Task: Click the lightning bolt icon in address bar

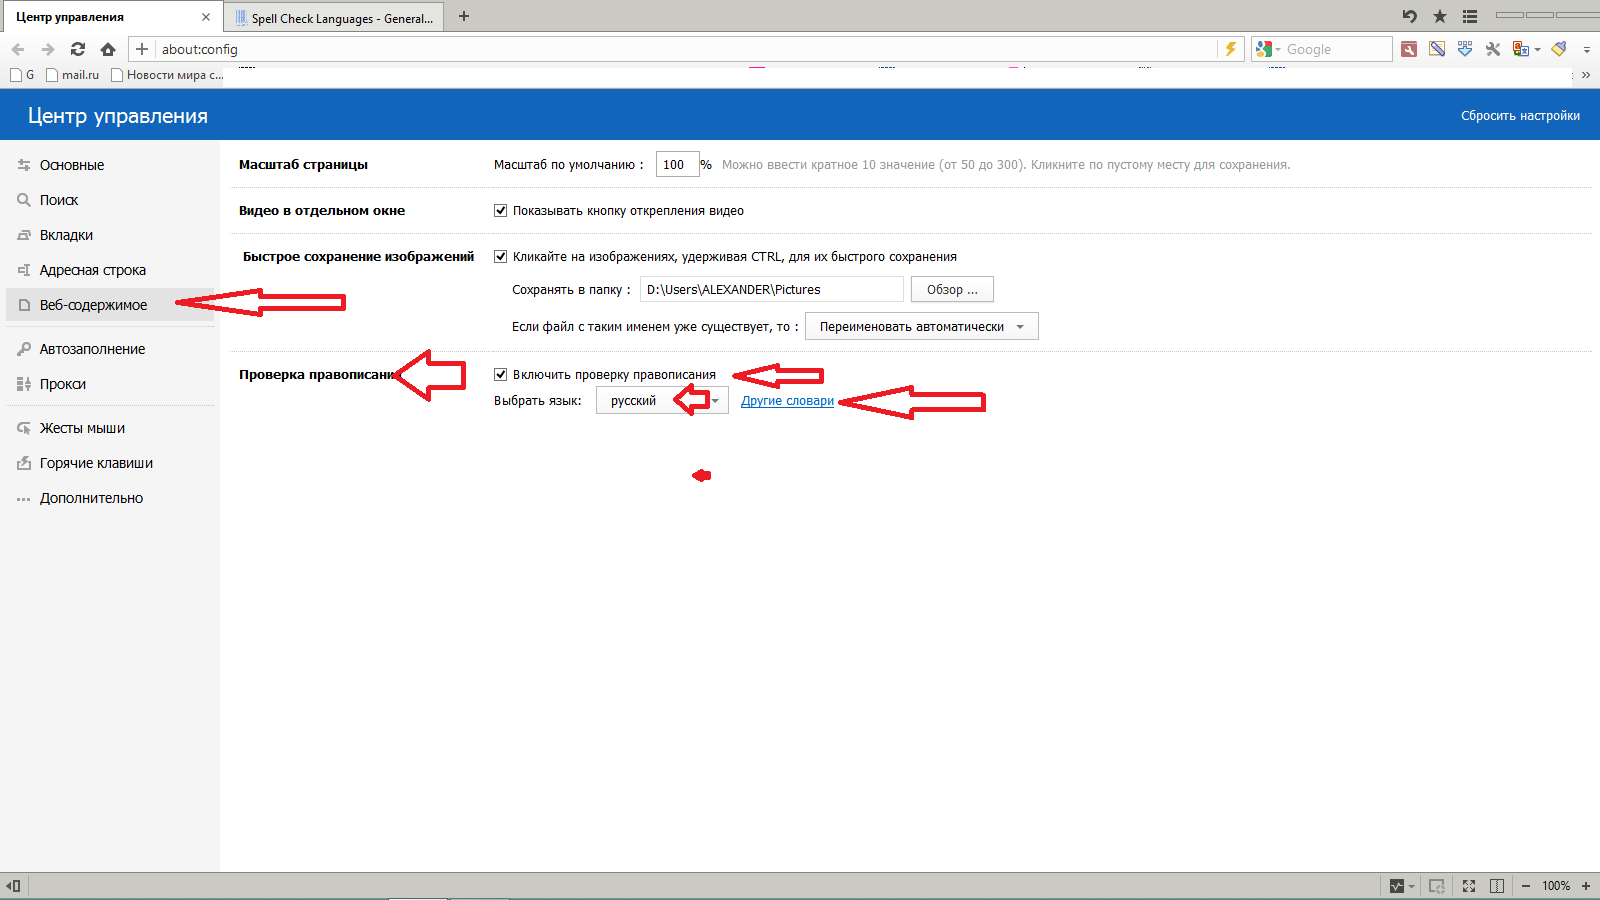Action: click(x=1231, y=49)
